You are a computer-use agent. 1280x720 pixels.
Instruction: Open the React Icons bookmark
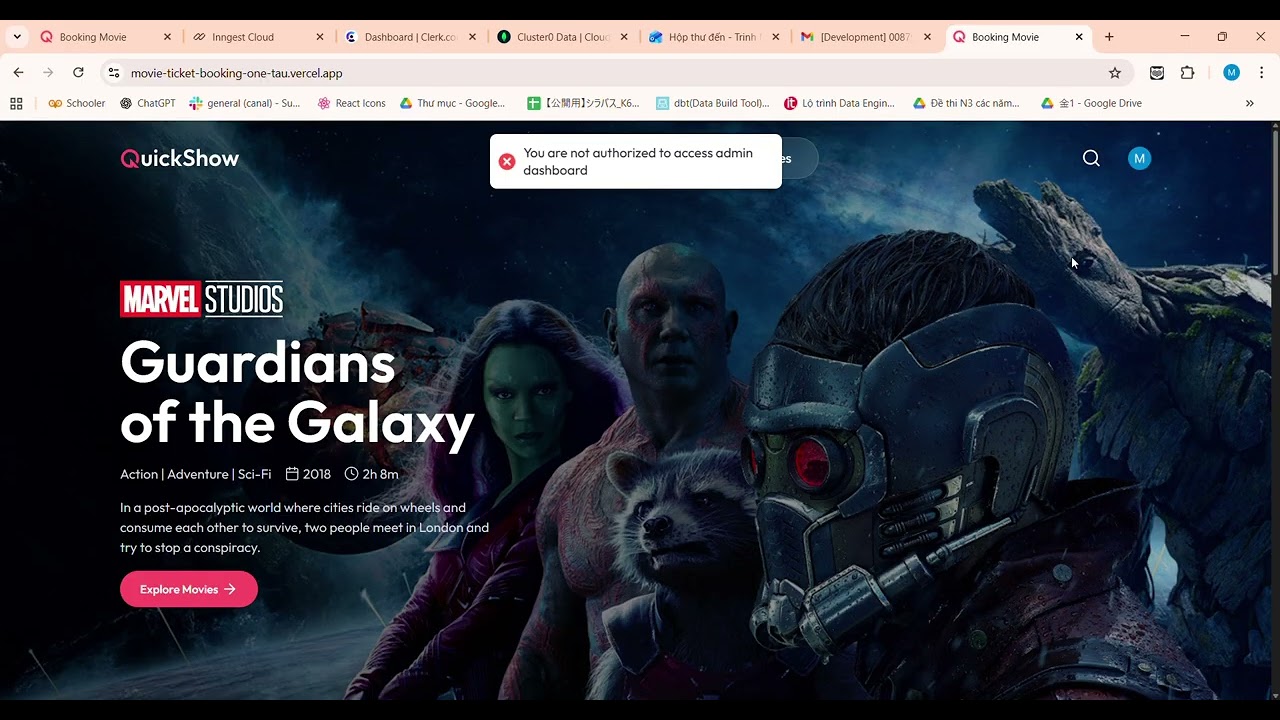(351, 103)
